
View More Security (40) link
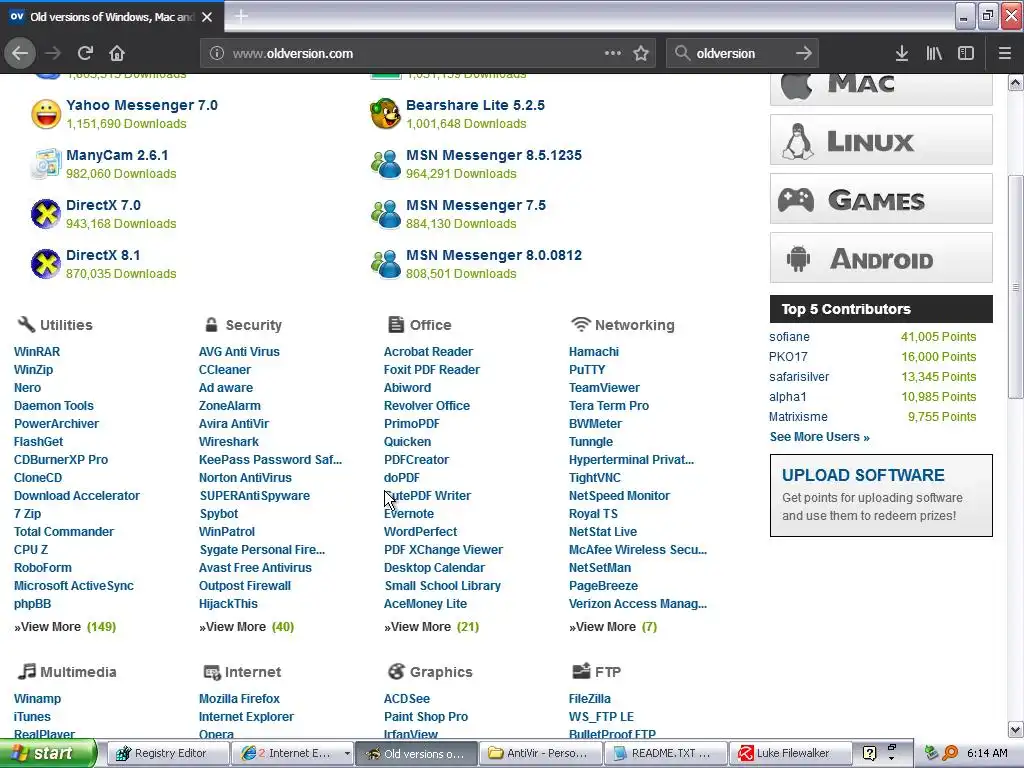click(x=246, y=627)
